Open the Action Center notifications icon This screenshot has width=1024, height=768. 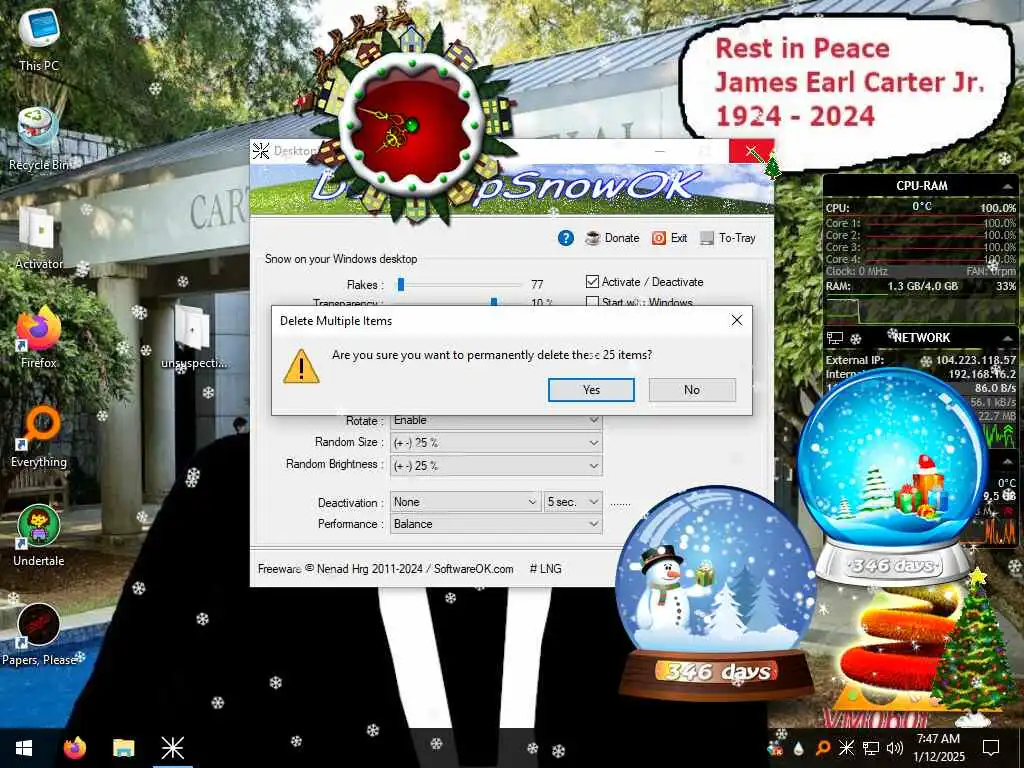(x=991, y=748)
